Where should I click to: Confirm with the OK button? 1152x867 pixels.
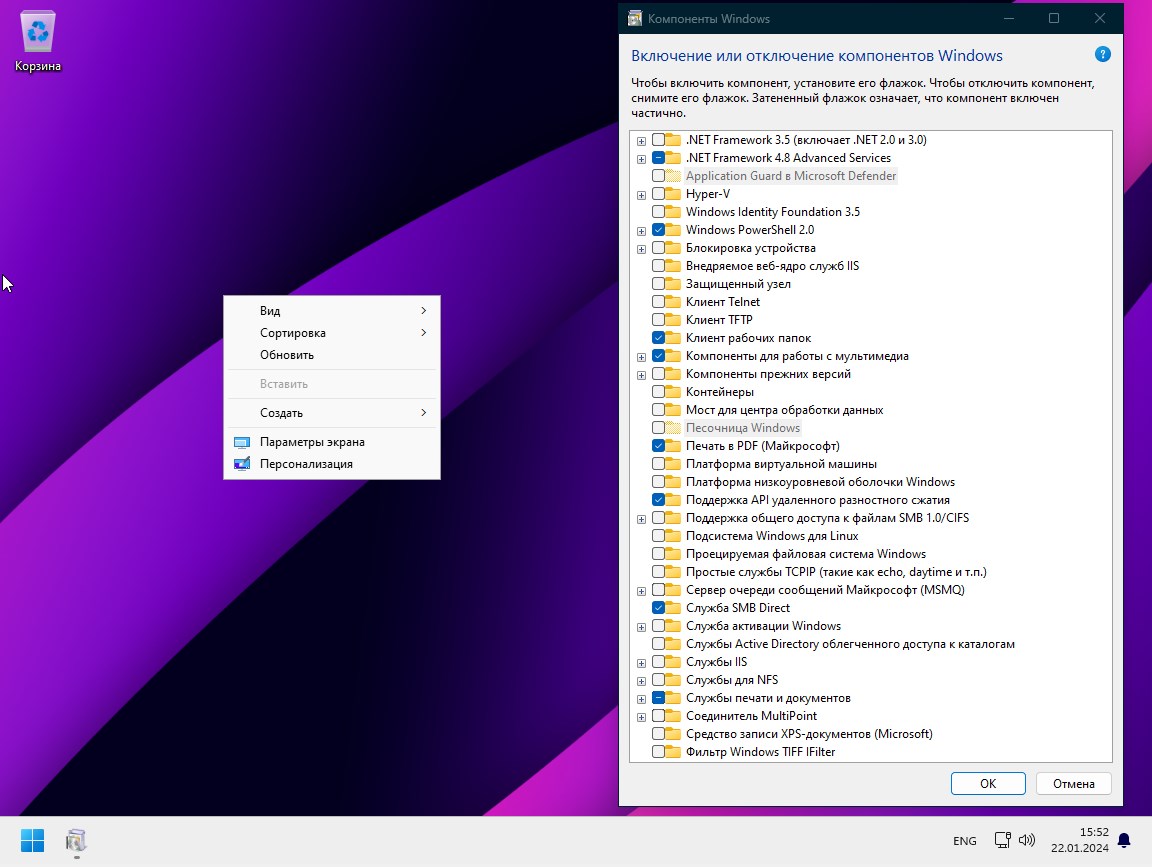pyautogui.click(x=988, y=783)
